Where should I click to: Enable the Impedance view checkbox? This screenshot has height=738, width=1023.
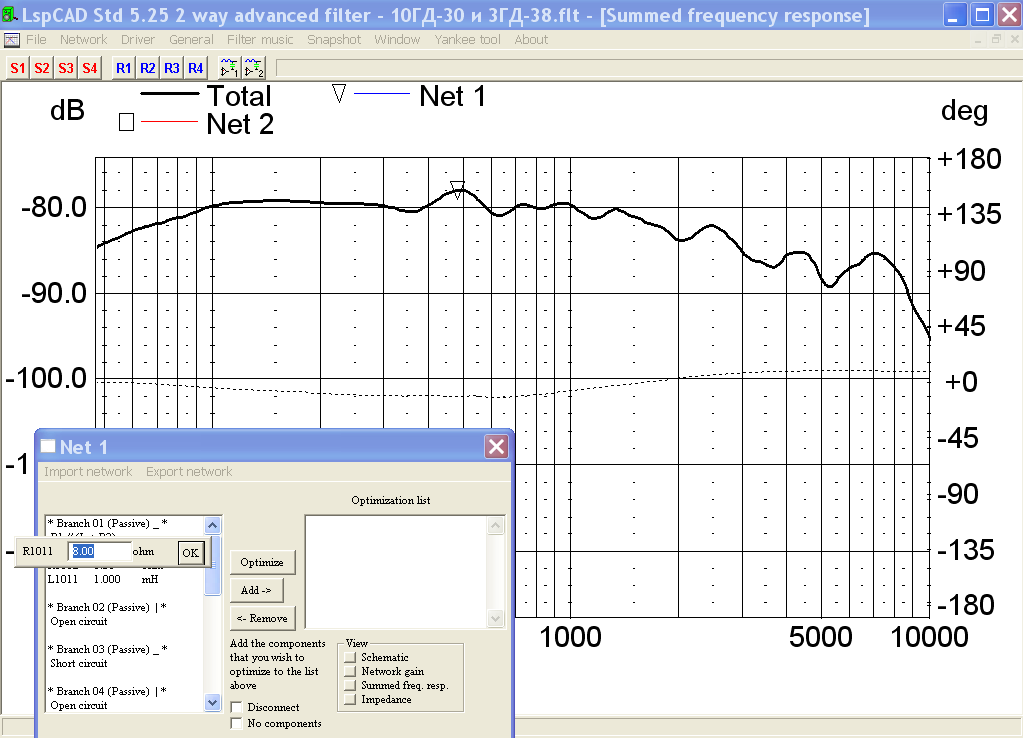[x=350, y=699]
